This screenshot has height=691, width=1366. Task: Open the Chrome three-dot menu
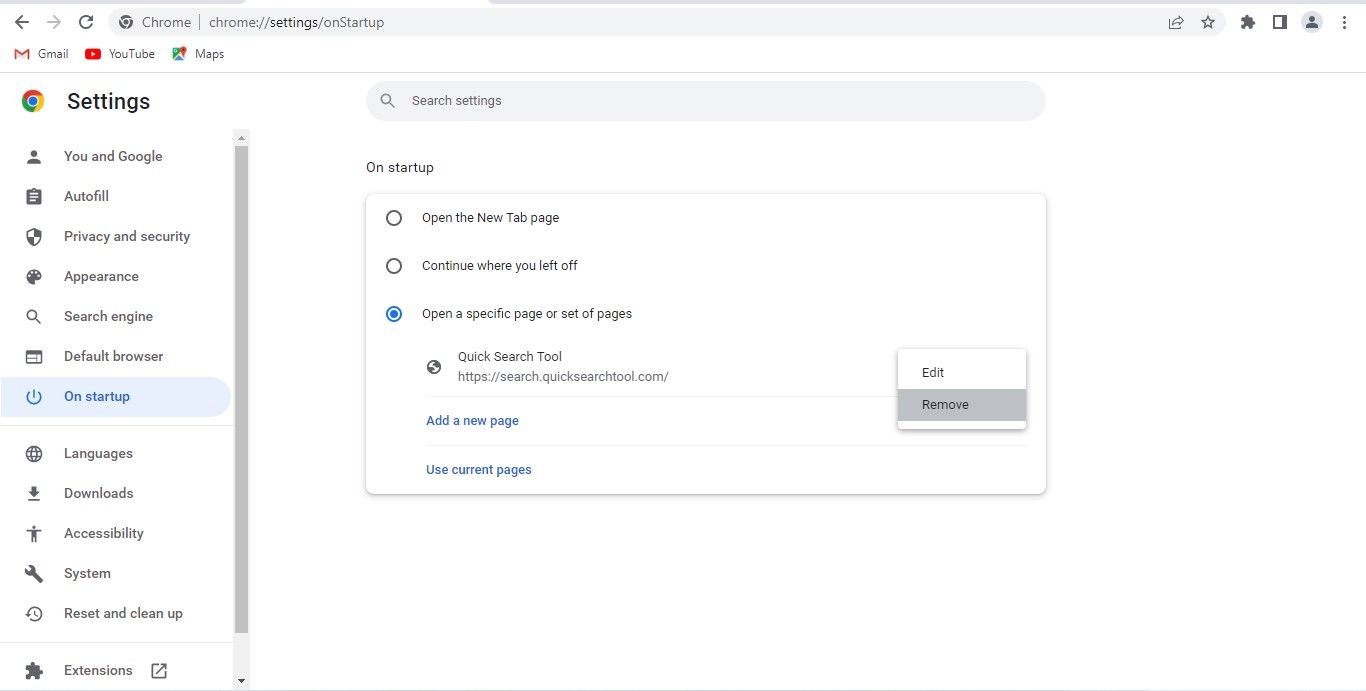pyautogui.click(x=1345, y=21)
